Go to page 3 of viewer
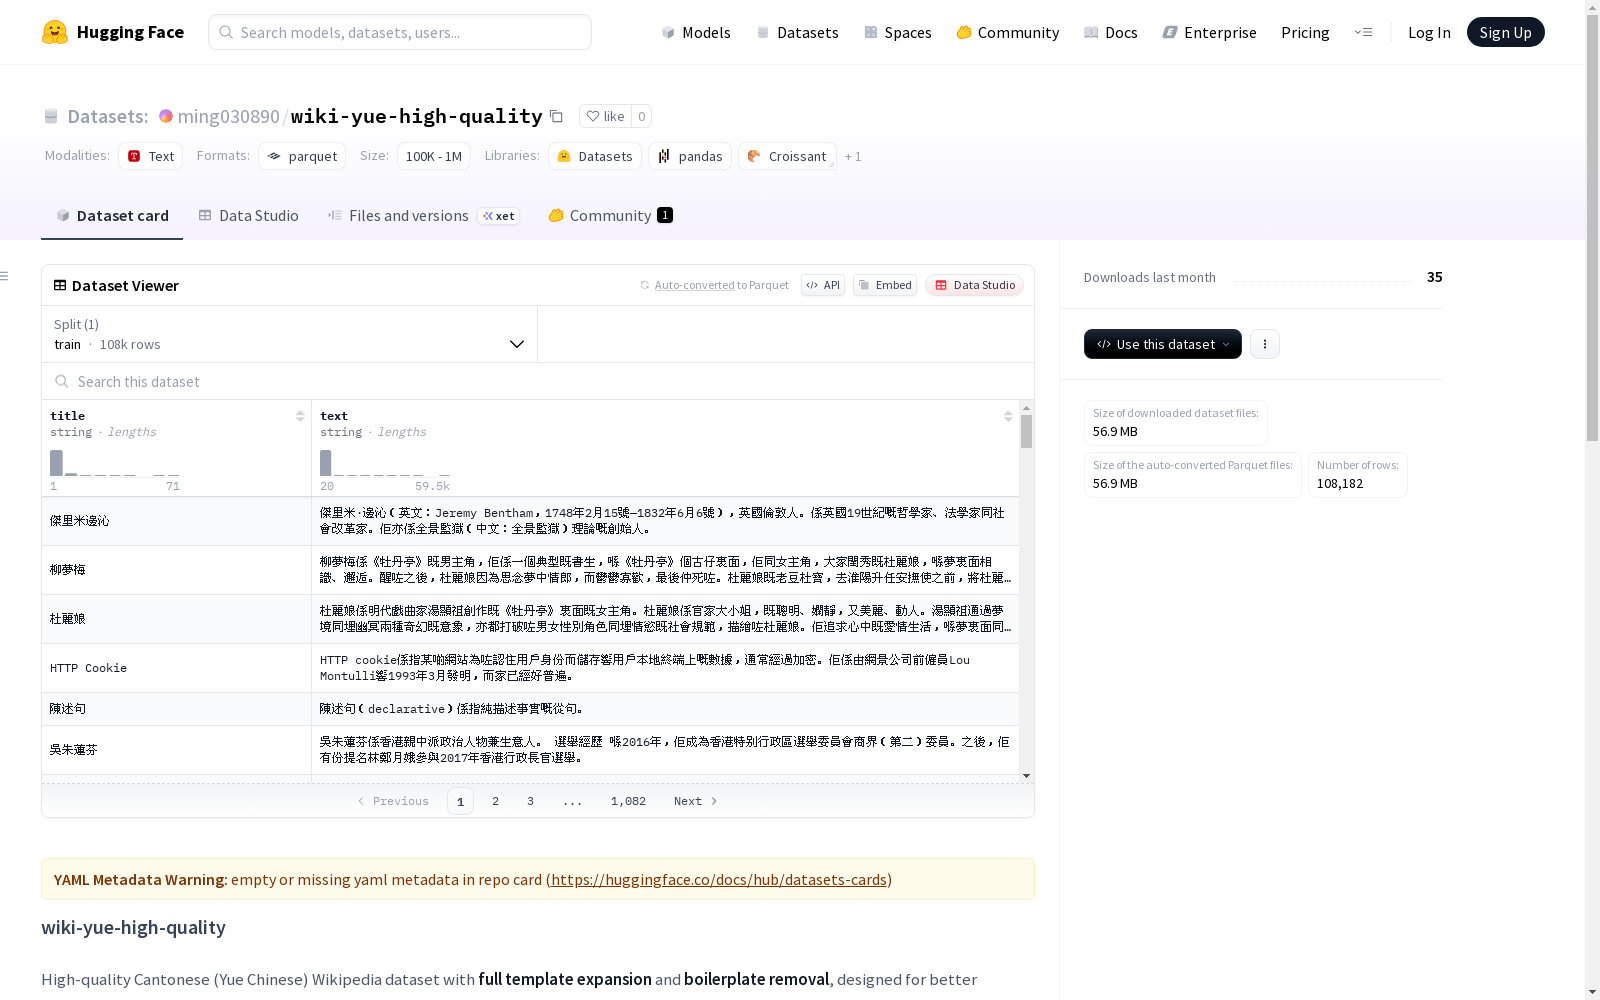Viewport: 1600px width, 1000px height. pyautogui.click(x=530, y=801)
